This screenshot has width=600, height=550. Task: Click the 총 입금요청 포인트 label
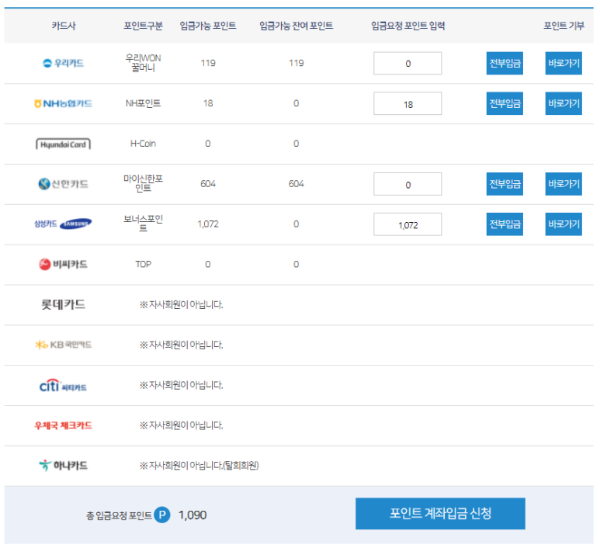[x=119, y=516]
